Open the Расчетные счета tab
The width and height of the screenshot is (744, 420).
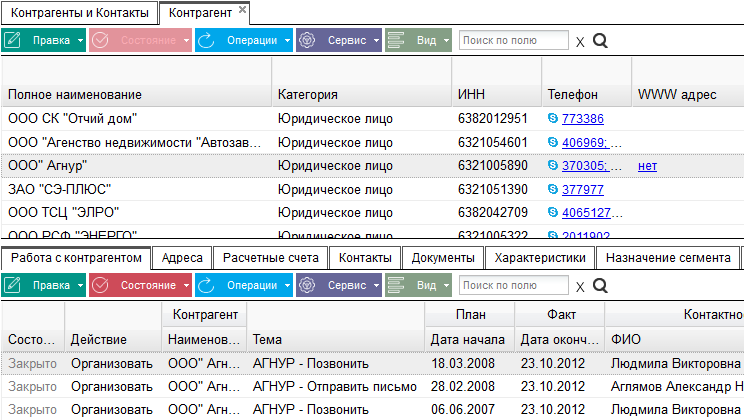[270, 258]
